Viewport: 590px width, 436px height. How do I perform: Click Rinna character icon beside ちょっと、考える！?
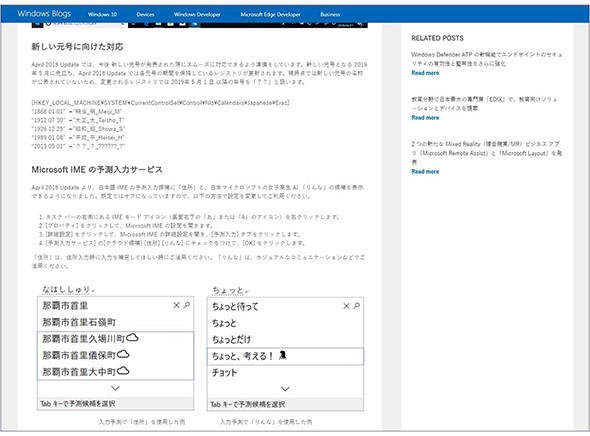(283, 355)
